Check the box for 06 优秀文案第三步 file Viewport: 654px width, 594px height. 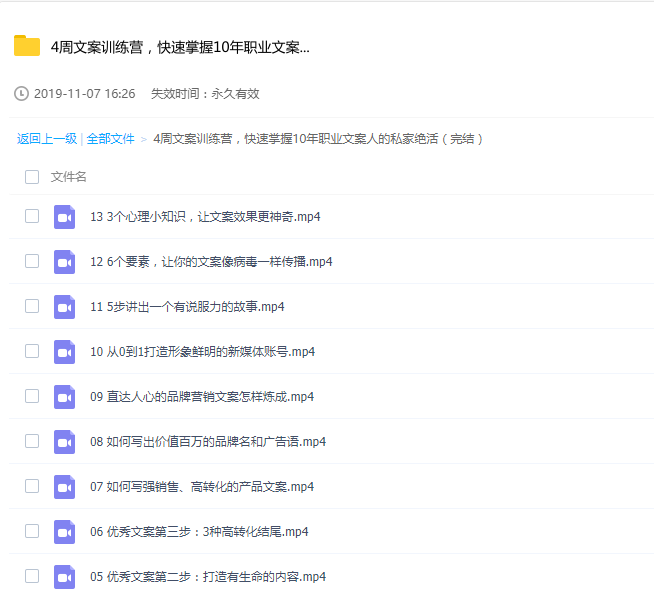click(x=32, y=531)
